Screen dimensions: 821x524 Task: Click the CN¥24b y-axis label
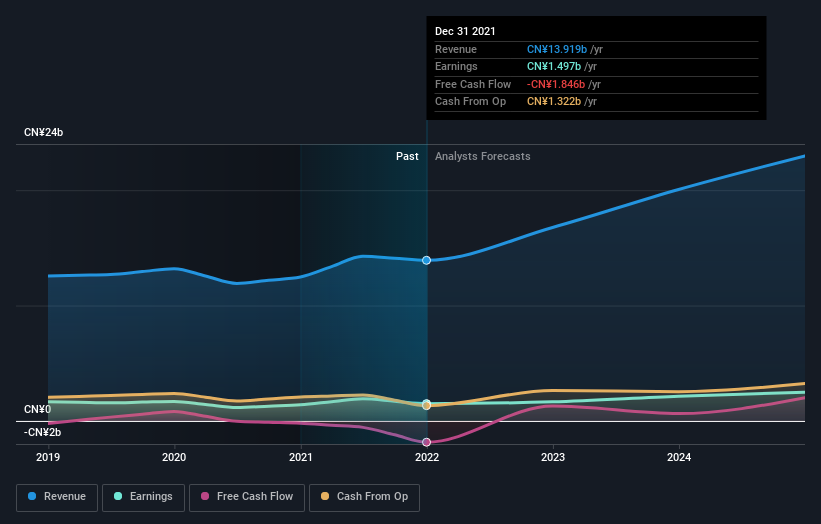43,132
